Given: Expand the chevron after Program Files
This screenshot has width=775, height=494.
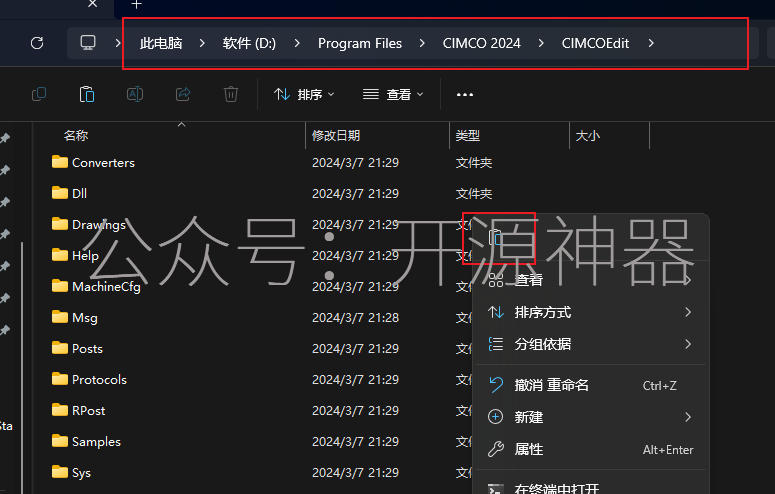Looking at the screenshot, I should click(422, 44).
